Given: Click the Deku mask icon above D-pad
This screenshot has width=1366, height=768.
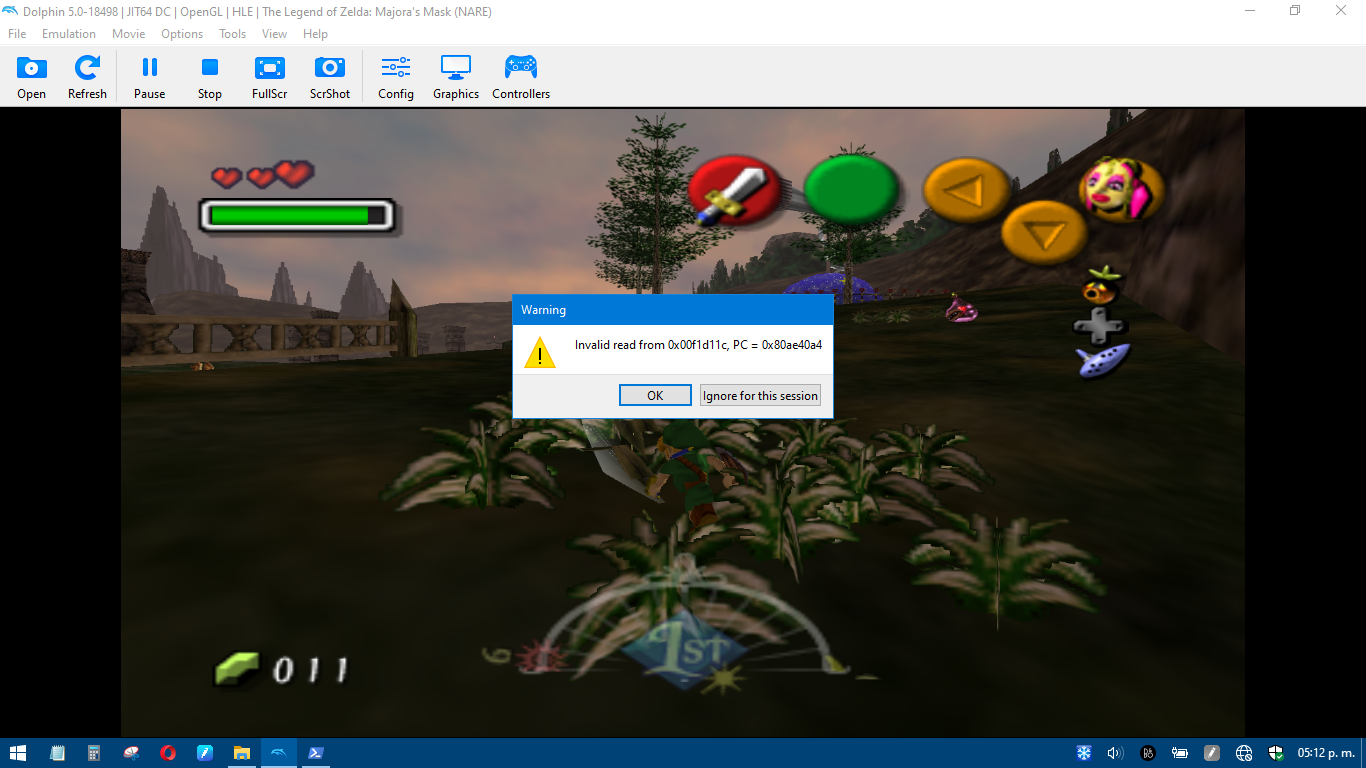Looking at the screenshot, I should click(1103, 285).
